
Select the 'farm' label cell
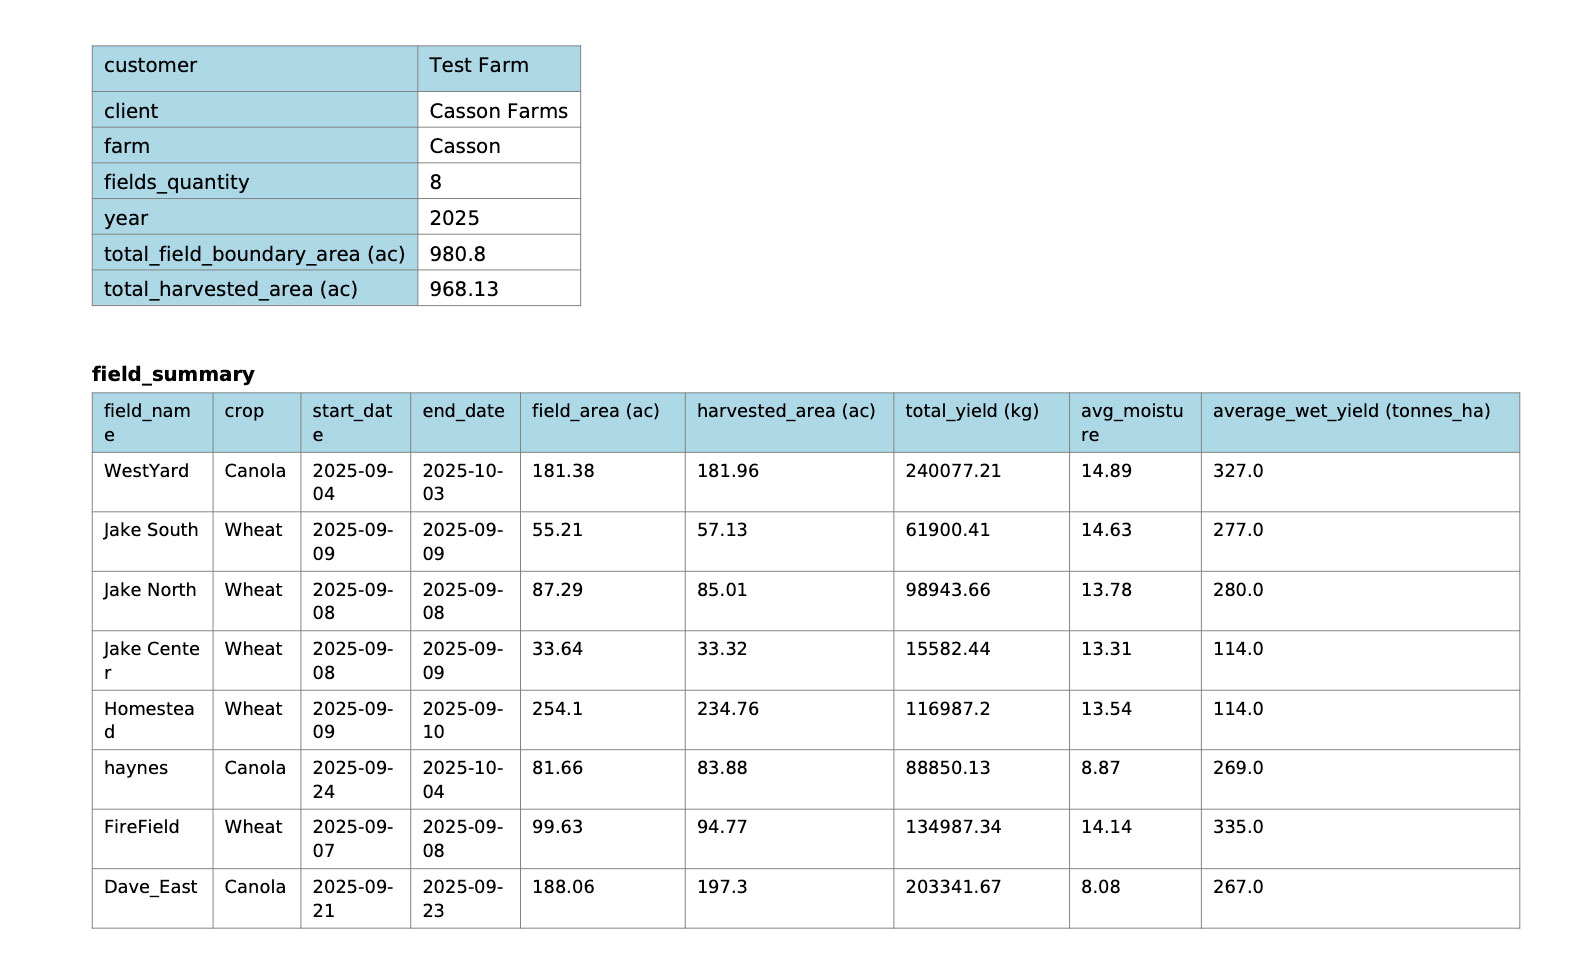255,145
